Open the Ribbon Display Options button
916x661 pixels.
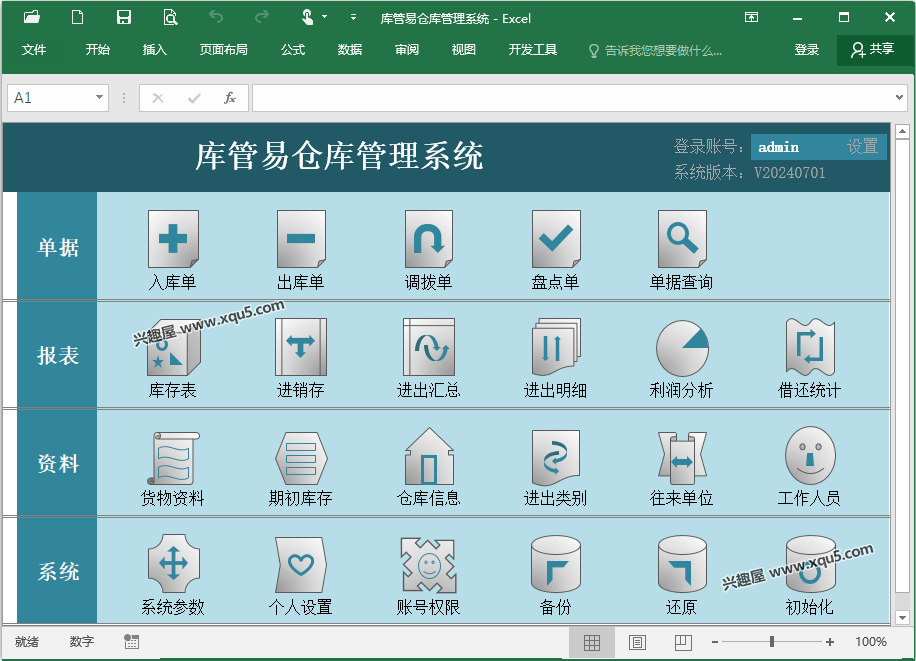pyautogui.click(x=751, y=17)
